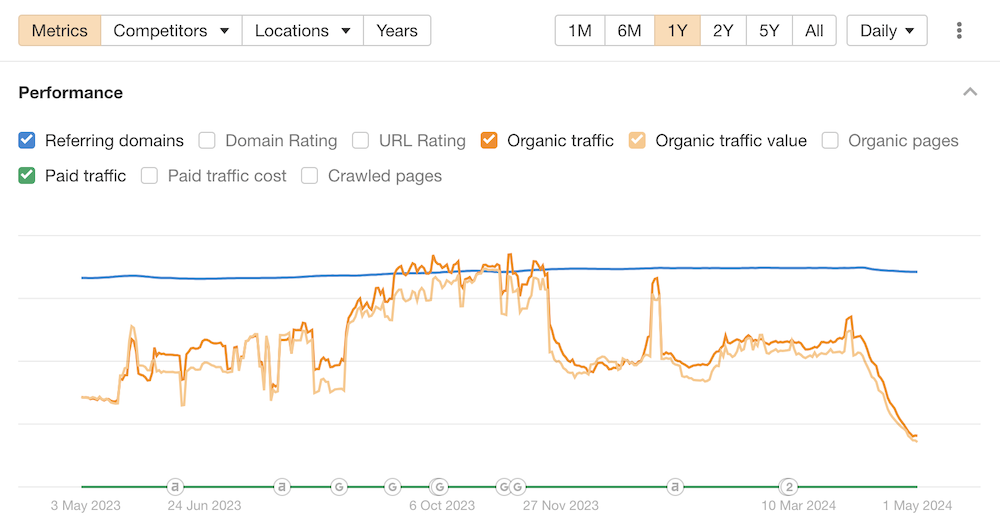The width and height of the screenshot is (1000, 527).
Task: Uncheck the Referring domains checkbox
Action: point(27,140)
